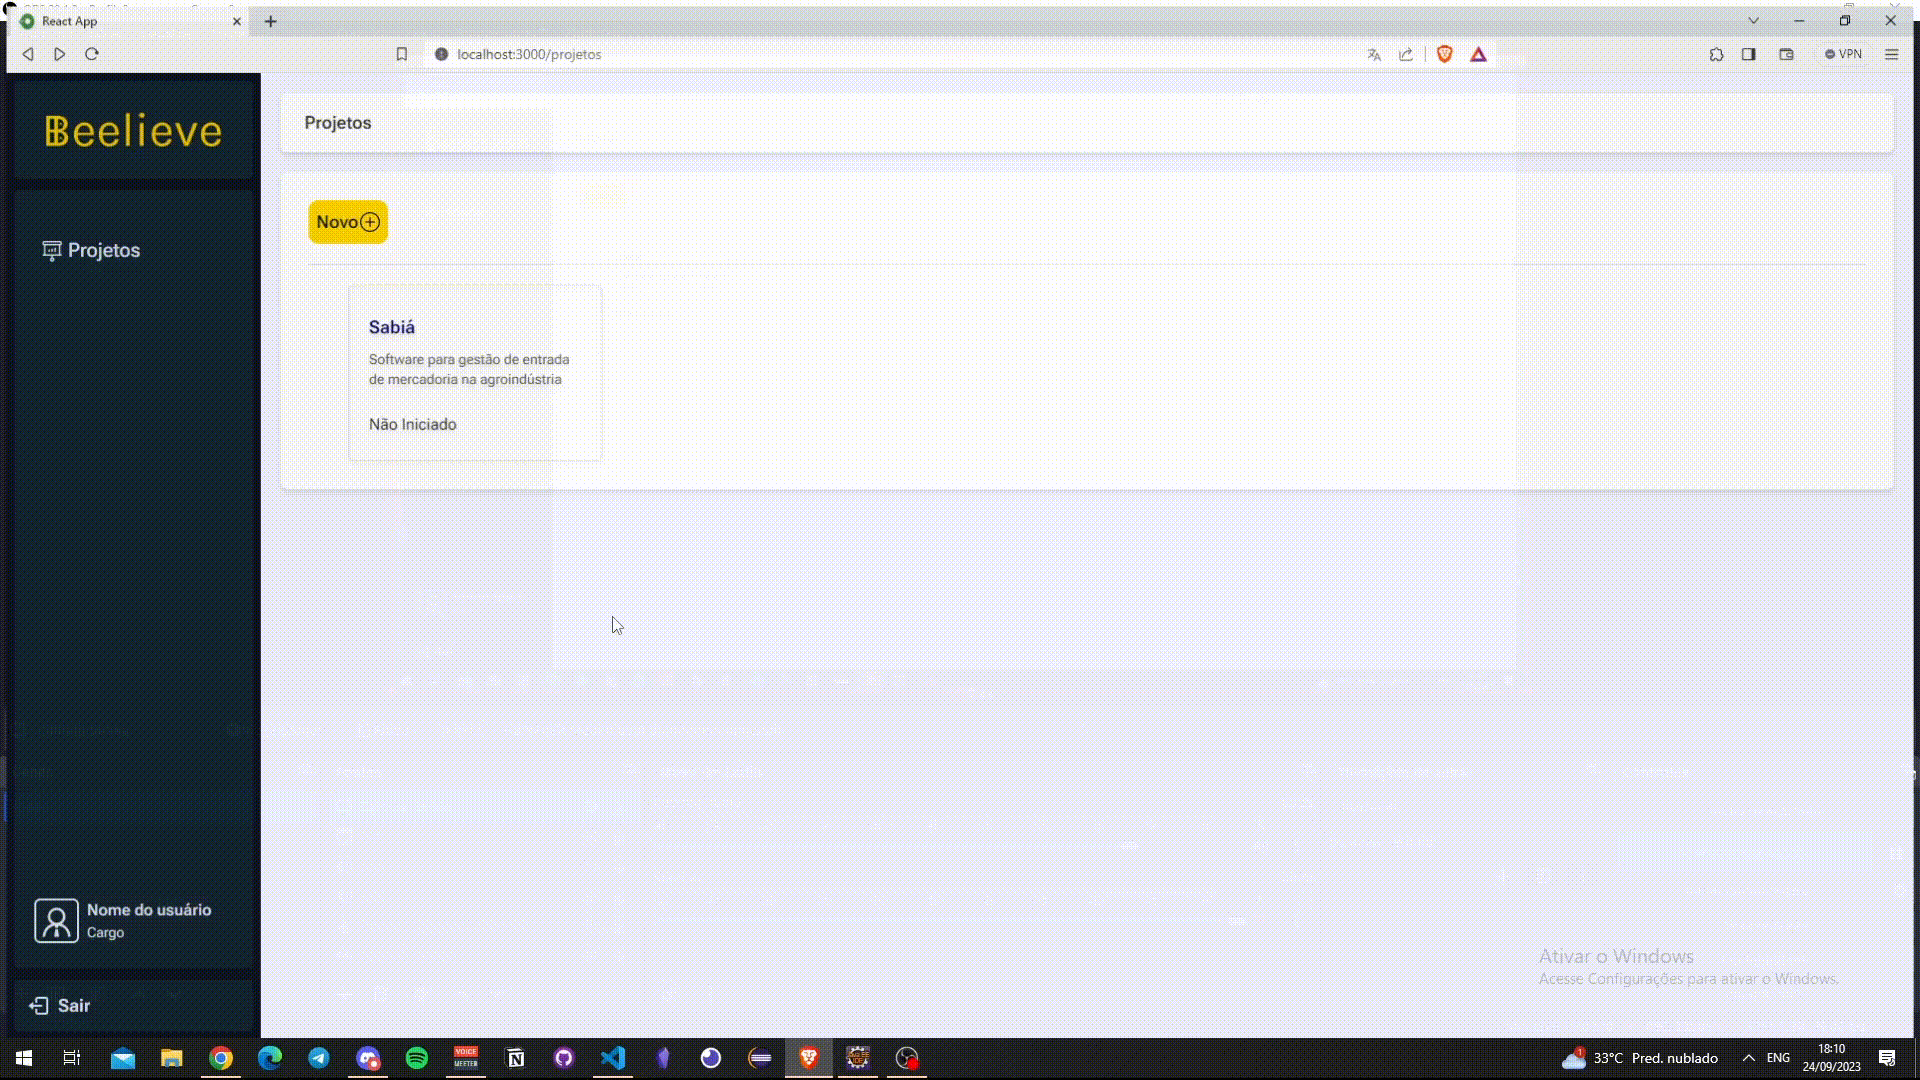Viewport: 1920px width, 1080px height.
Task: Click the browser back arrow
Action: coord(28,54)
